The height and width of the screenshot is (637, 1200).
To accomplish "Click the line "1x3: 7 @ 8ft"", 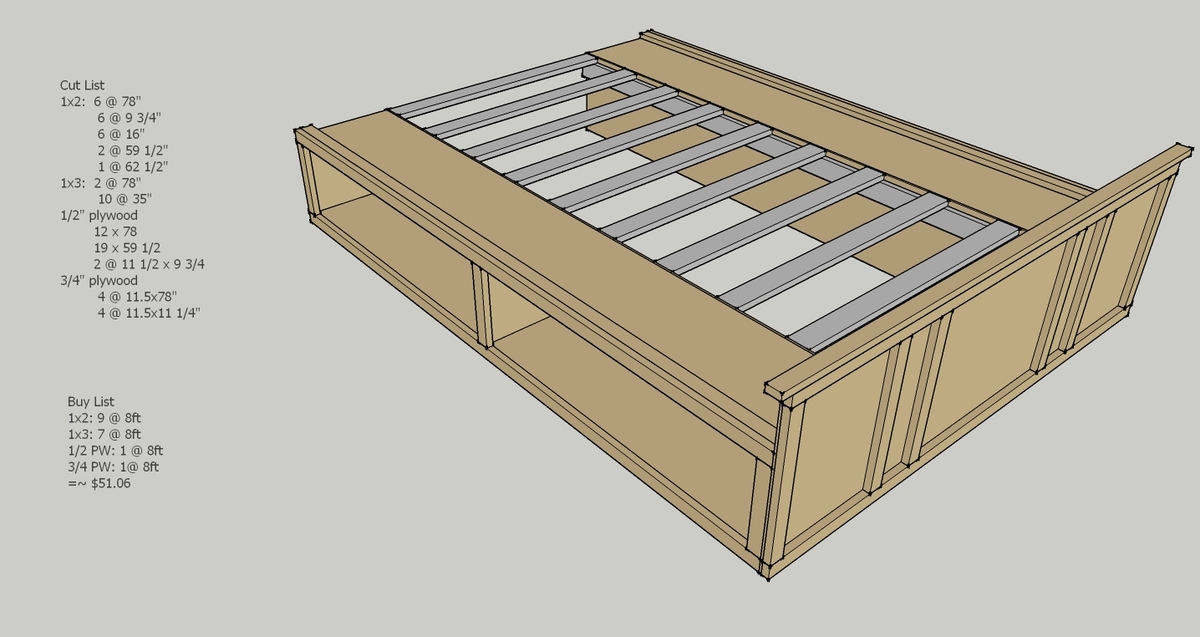I will click(x=105, y=434).
